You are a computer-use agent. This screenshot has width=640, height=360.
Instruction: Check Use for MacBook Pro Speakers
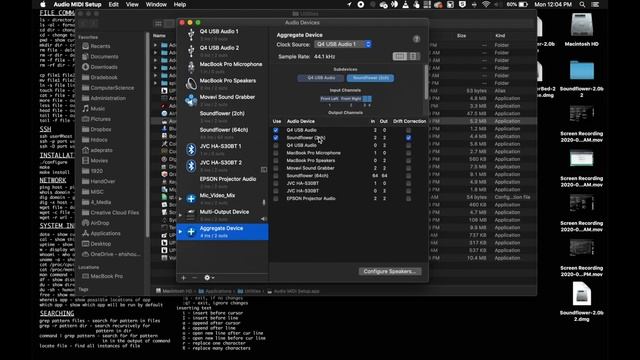pyautogui.click(x=276, y=160)
